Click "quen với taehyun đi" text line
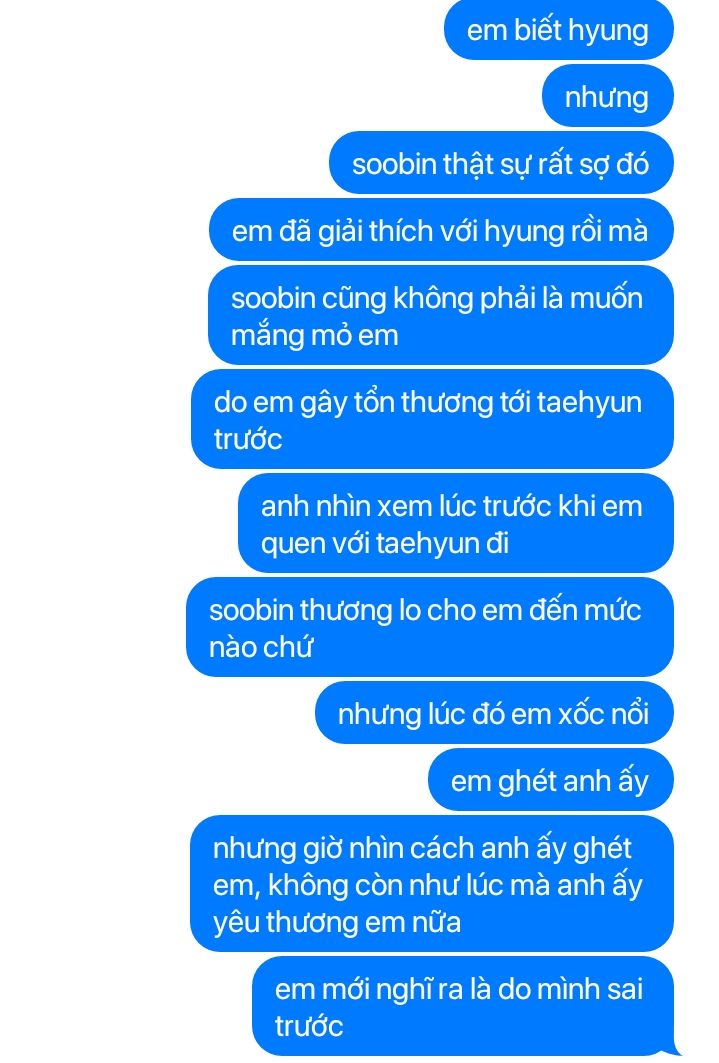 tap(385, 543)
